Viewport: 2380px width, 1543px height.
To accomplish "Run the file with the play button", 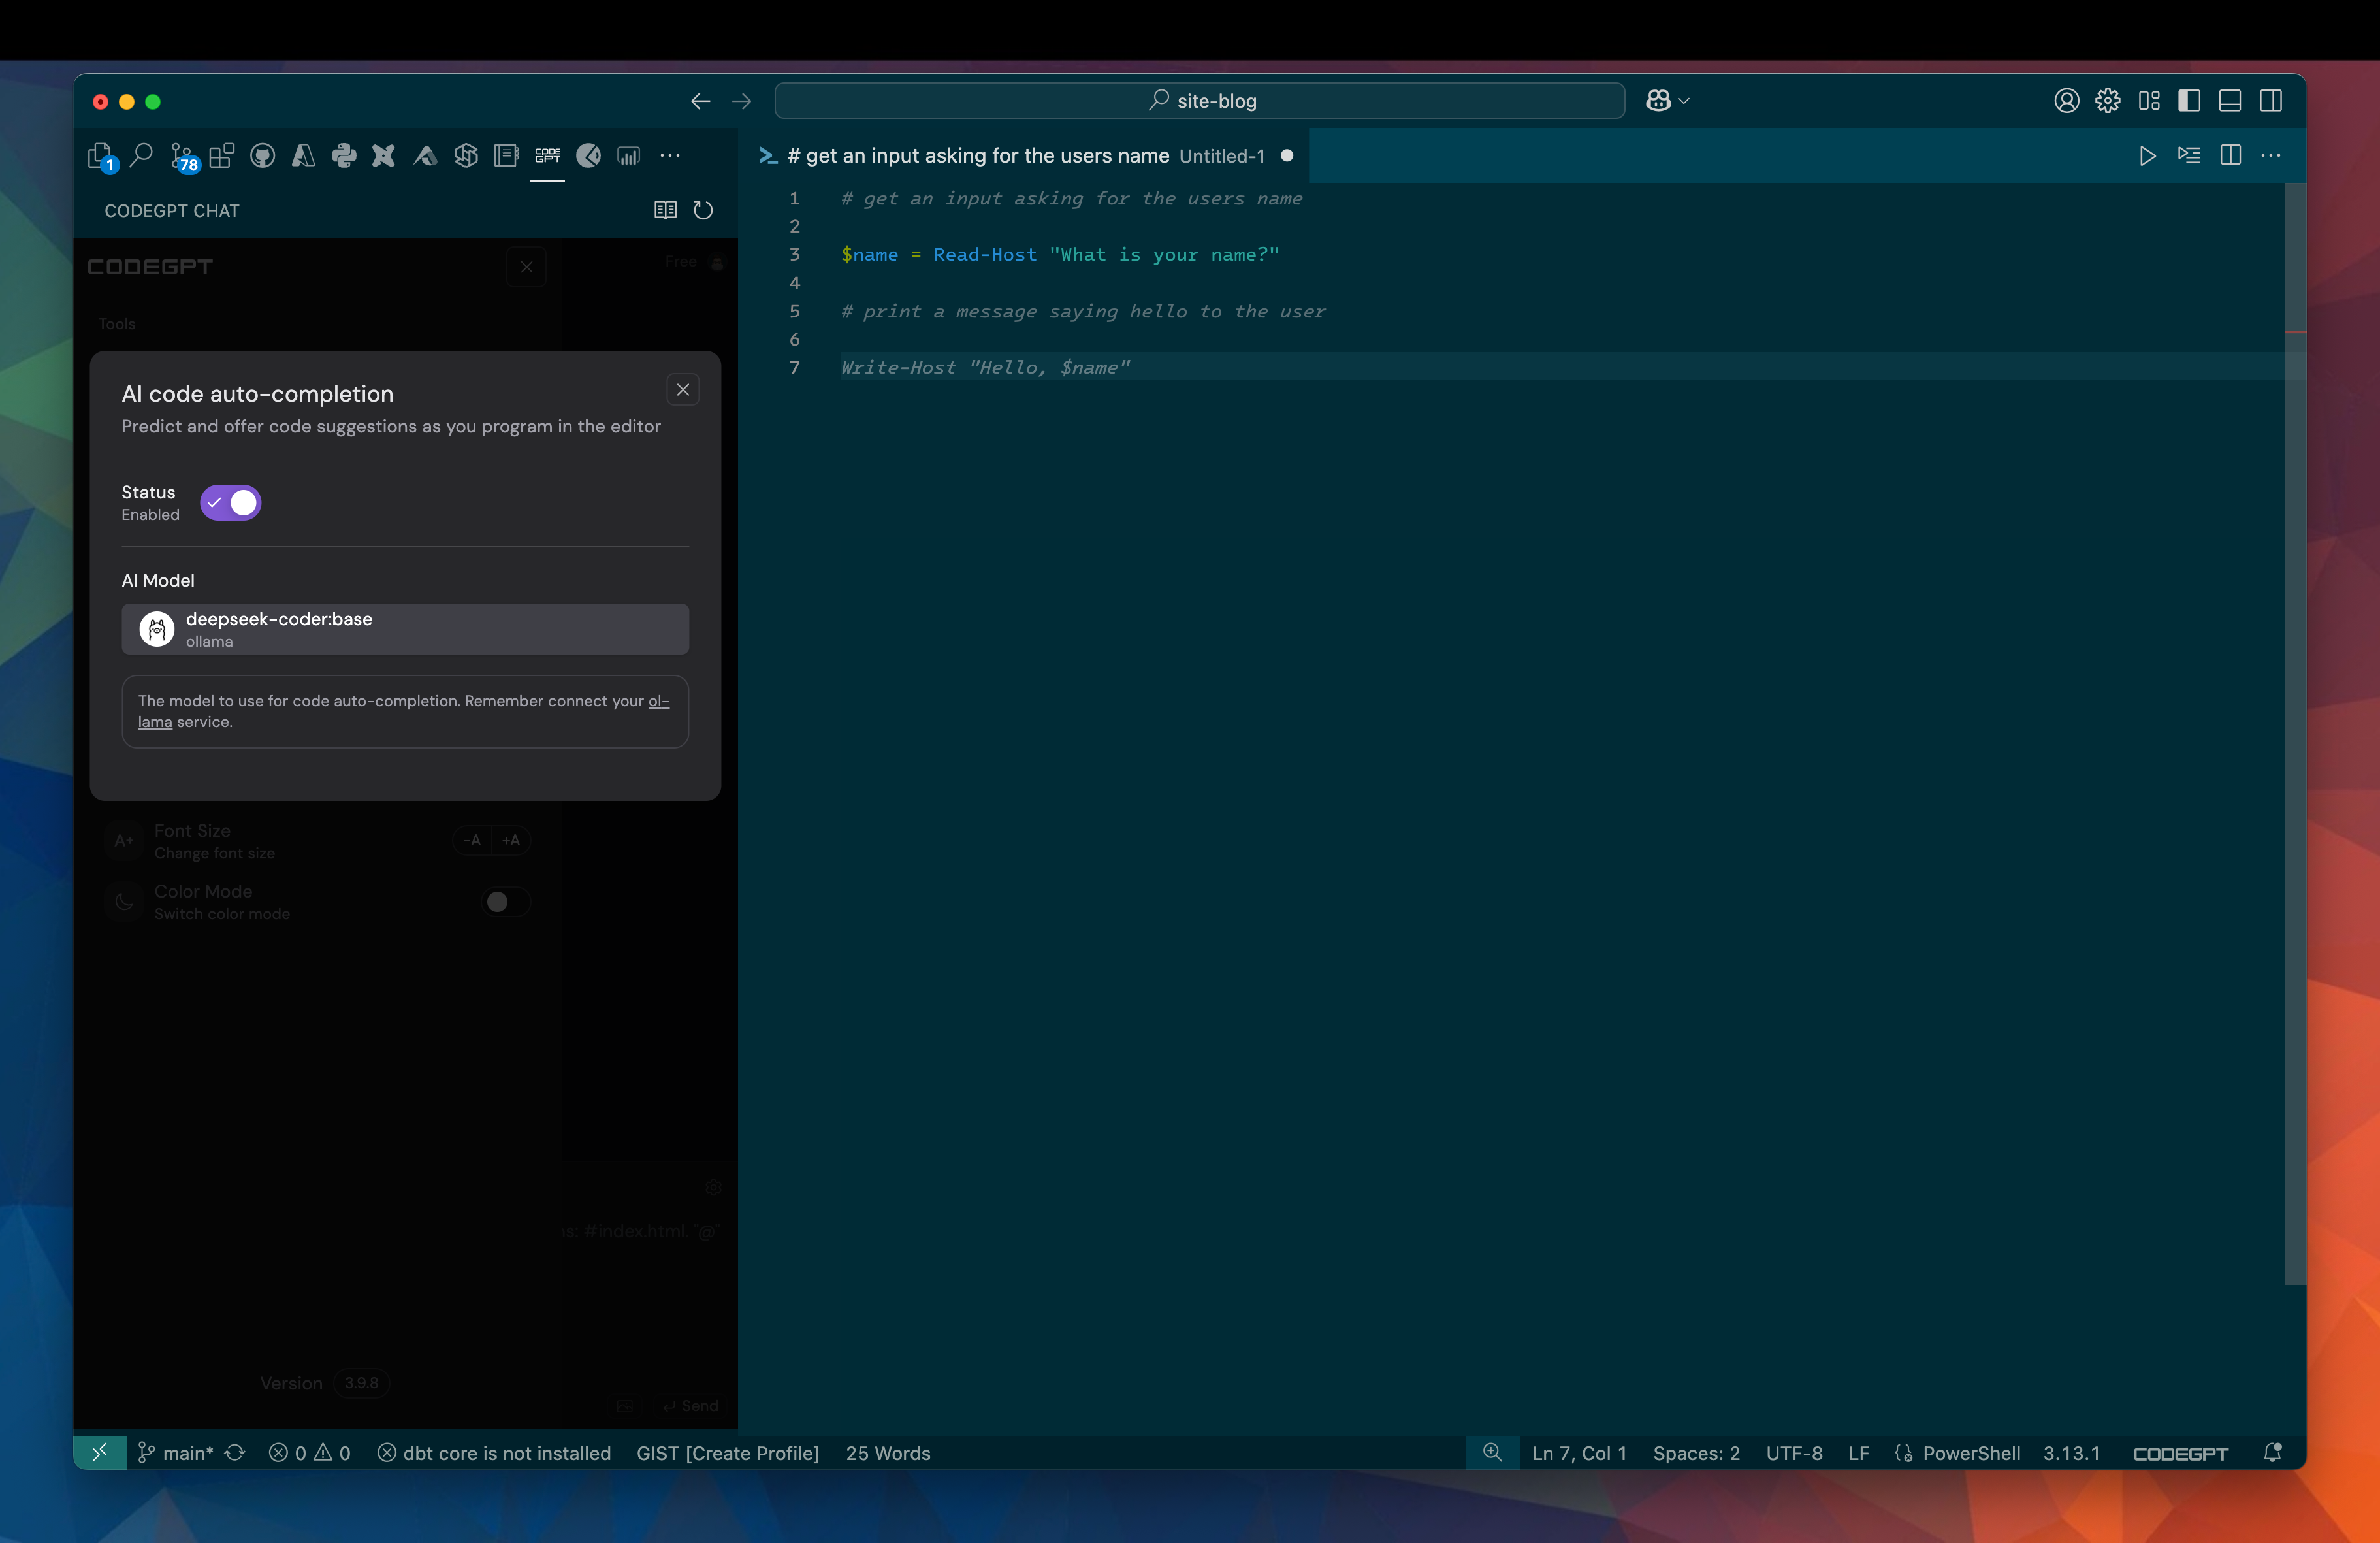I will coord(2147,156).
